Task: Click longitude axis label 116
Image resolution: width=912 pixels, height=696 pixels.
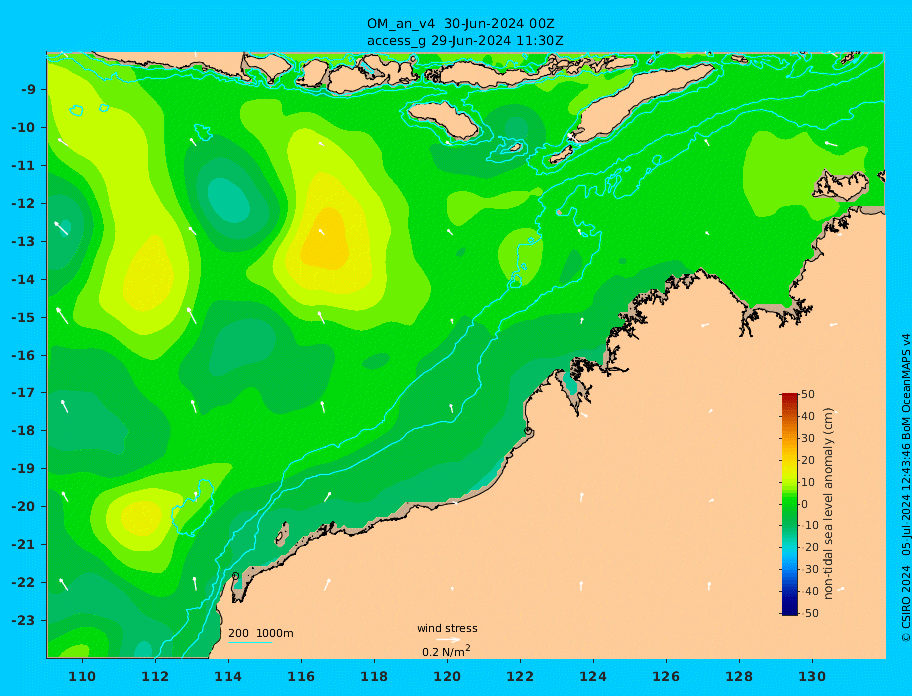Action: [301, 677]
